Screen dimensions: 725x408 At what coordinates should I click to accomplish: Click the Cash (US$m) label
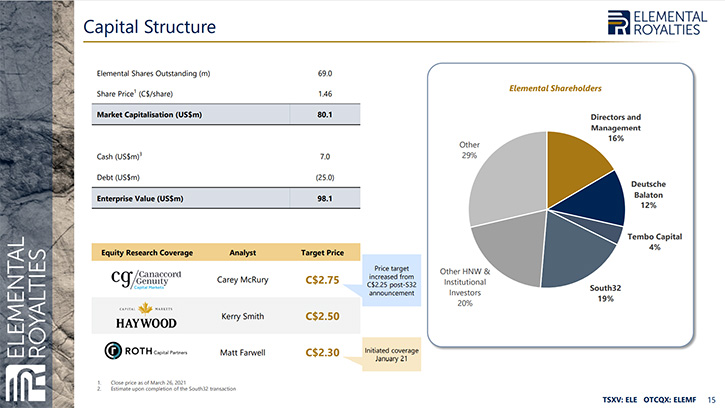pos(119,156)
